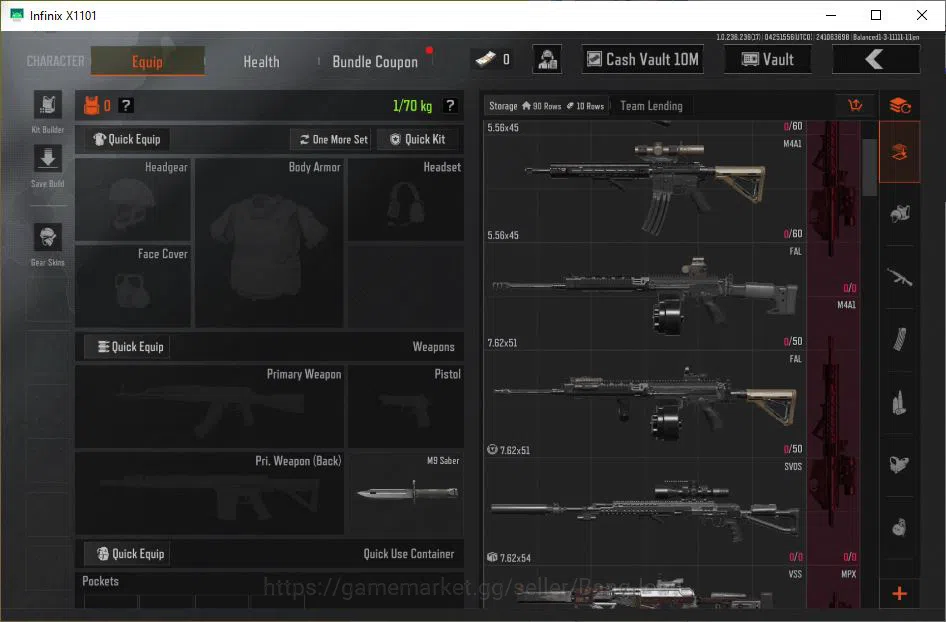Select the Headset equipment slot
The width and height of the screenshot is (946, 622).
(x=406, y=200)
